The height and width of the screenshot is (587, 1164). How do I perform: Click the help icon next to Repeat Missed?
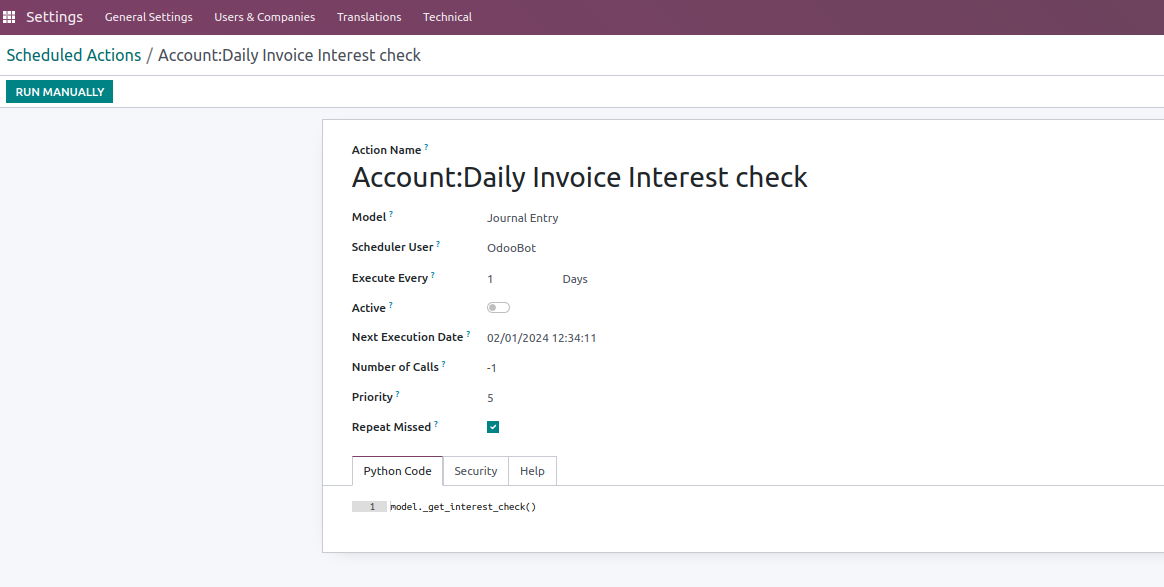click(x=436, y=424)
